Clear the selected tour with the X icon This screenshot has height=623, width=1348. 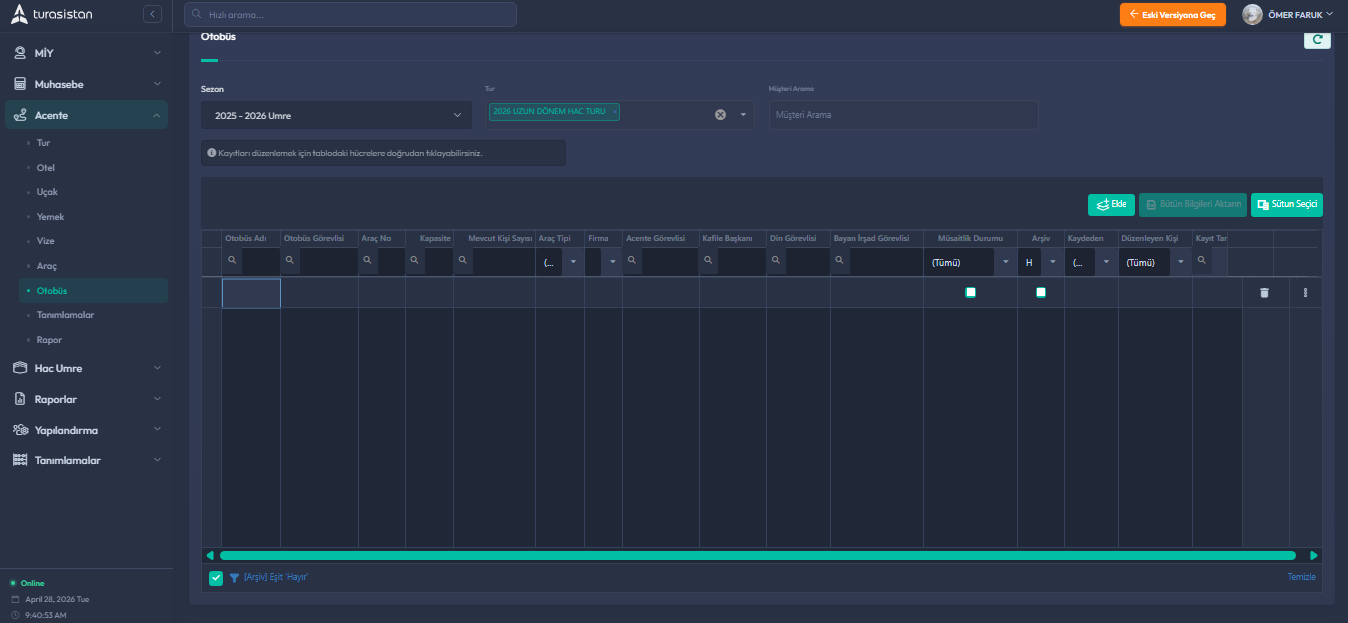720,114
